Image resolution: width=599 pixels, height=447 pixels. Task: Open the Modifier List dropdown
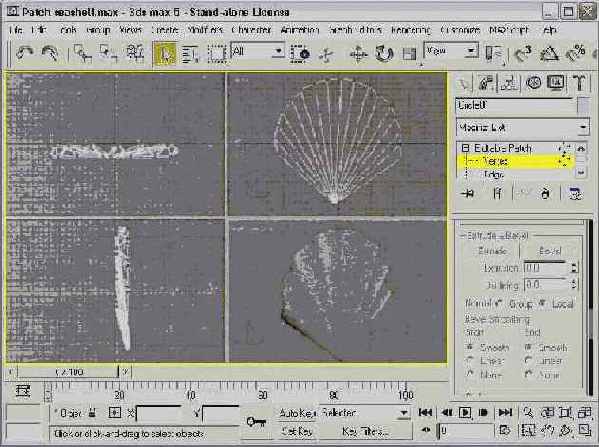coord(522,127)
